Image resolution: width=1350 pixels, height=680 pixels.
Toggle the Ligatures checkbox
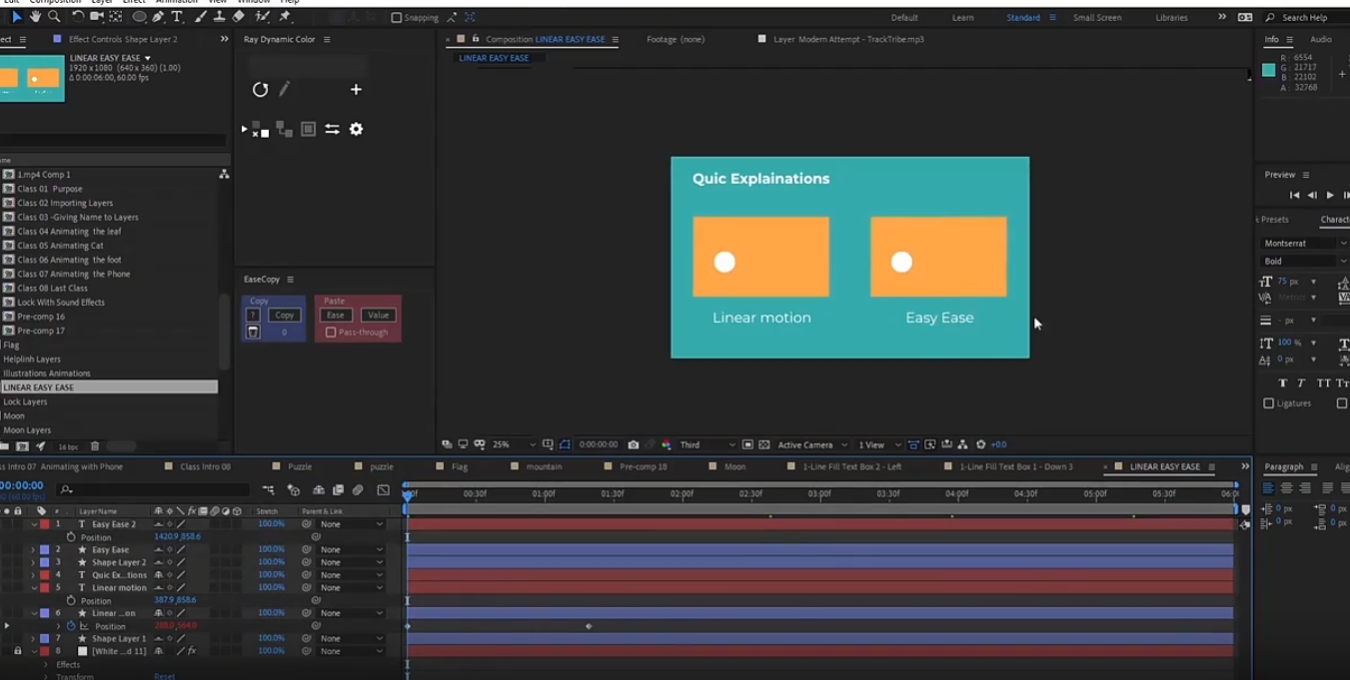click(1268, 403)
